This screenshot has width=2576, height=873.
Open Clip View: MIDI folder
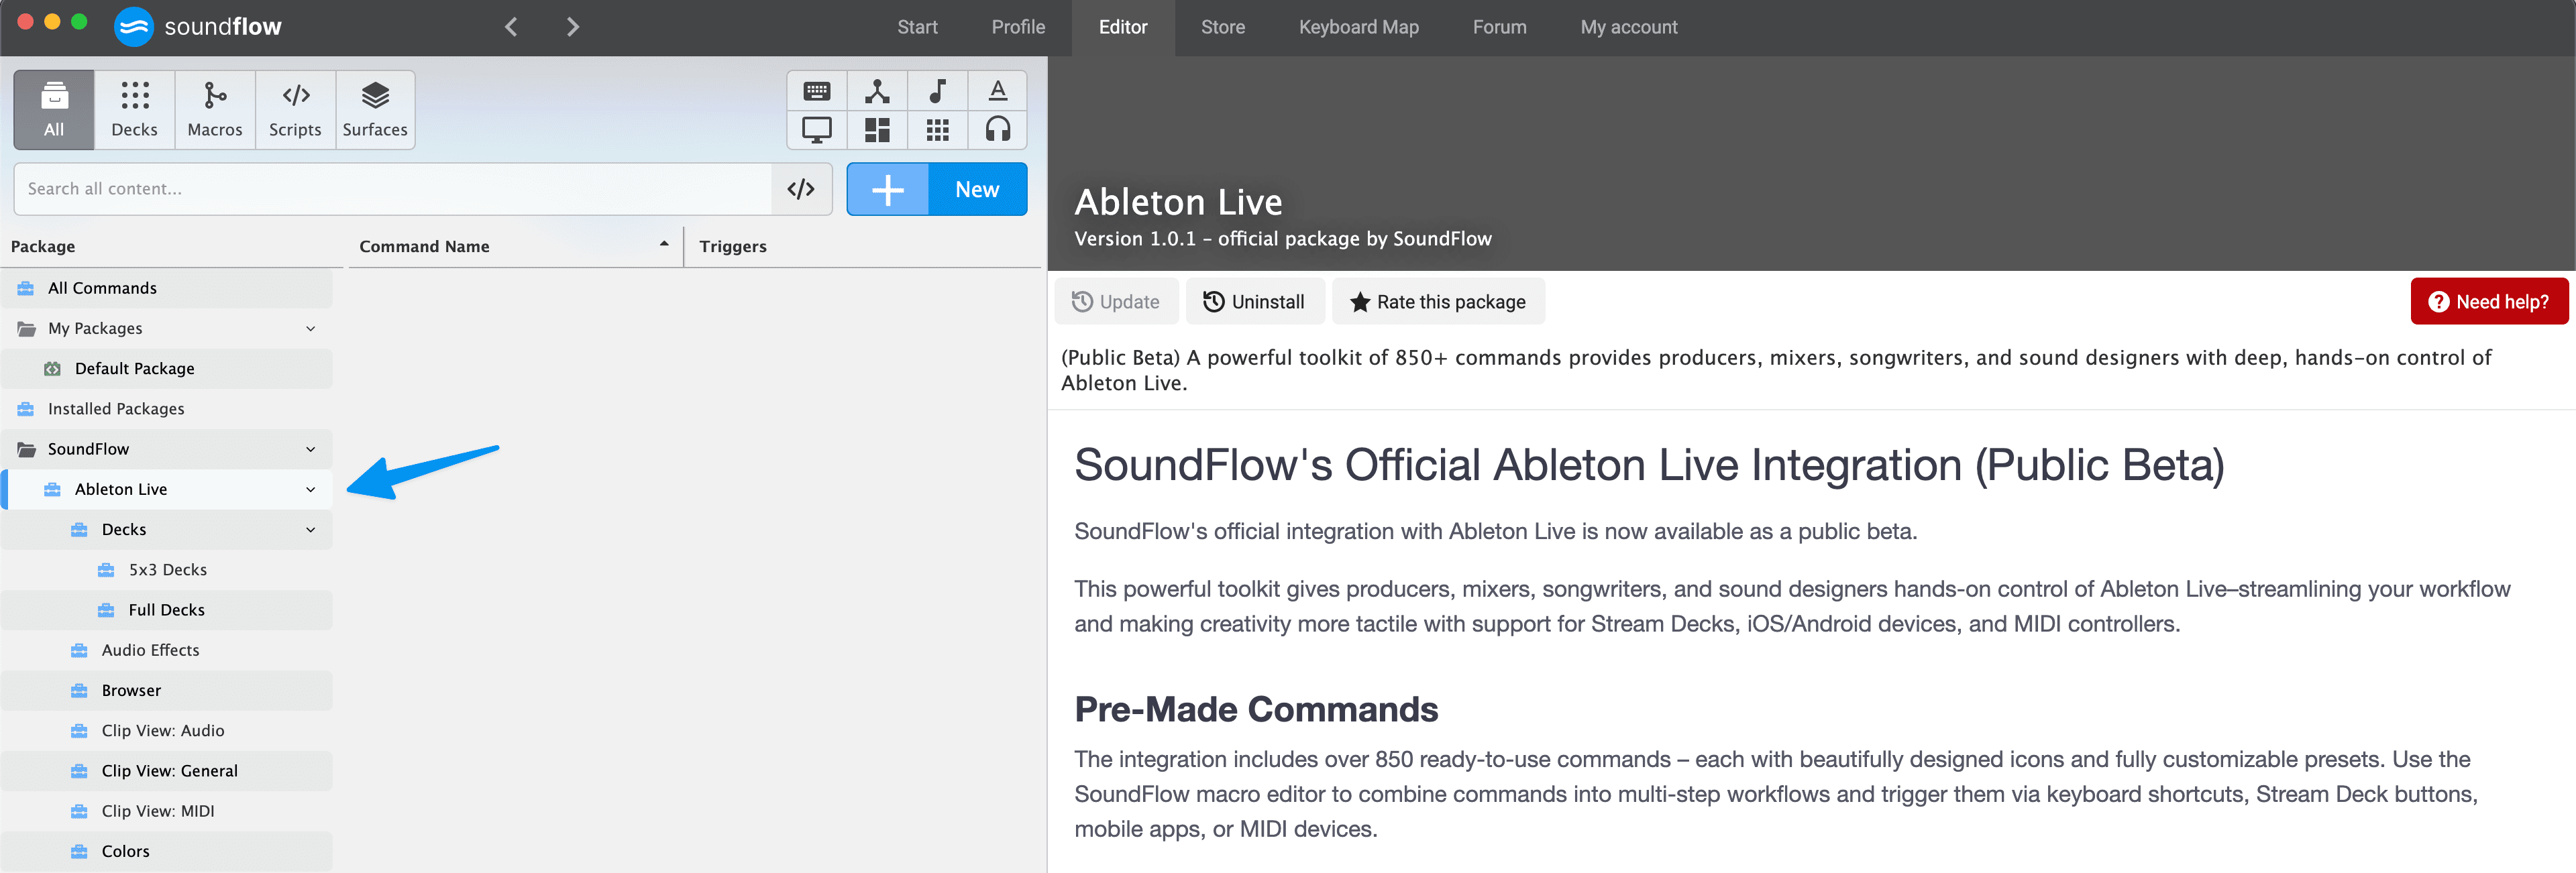pyautogui.click(x=166, y=811)
